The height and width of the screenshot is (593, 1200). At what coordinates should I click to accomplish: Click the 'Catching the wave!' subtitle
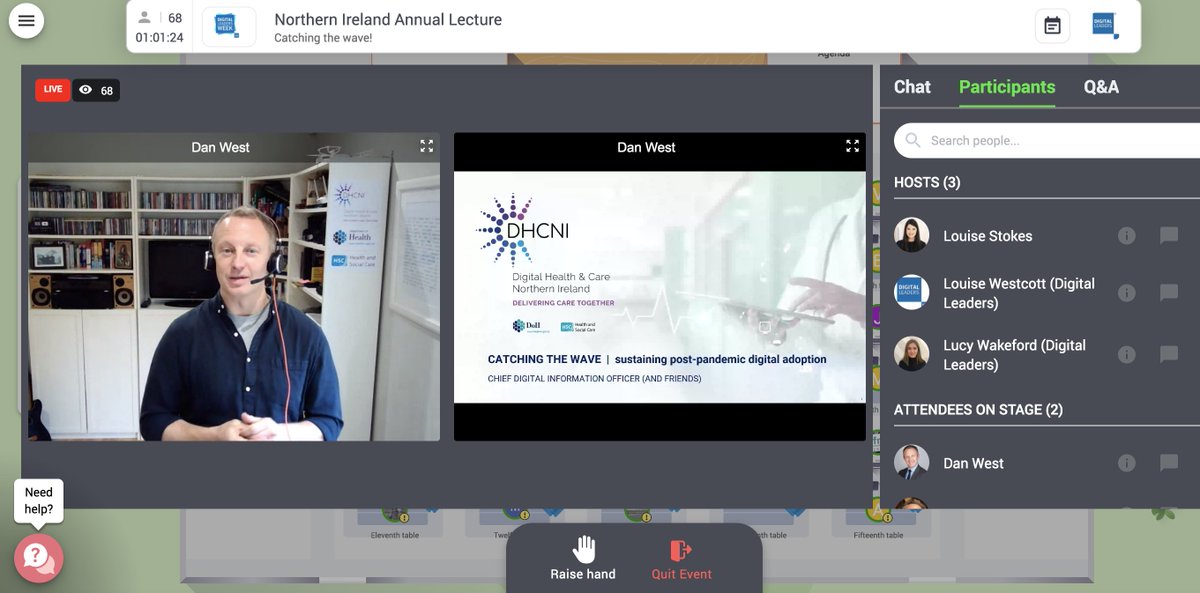tap(323, 39)
